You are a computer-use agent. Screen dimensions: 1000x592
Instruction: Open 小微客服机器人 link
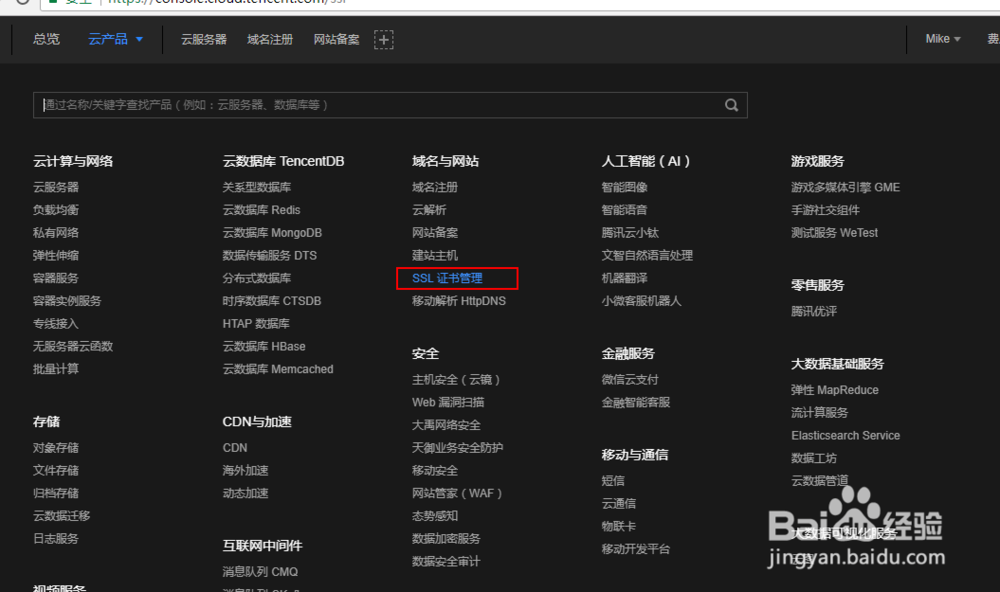pyautogui.click(x=642, y=301)
